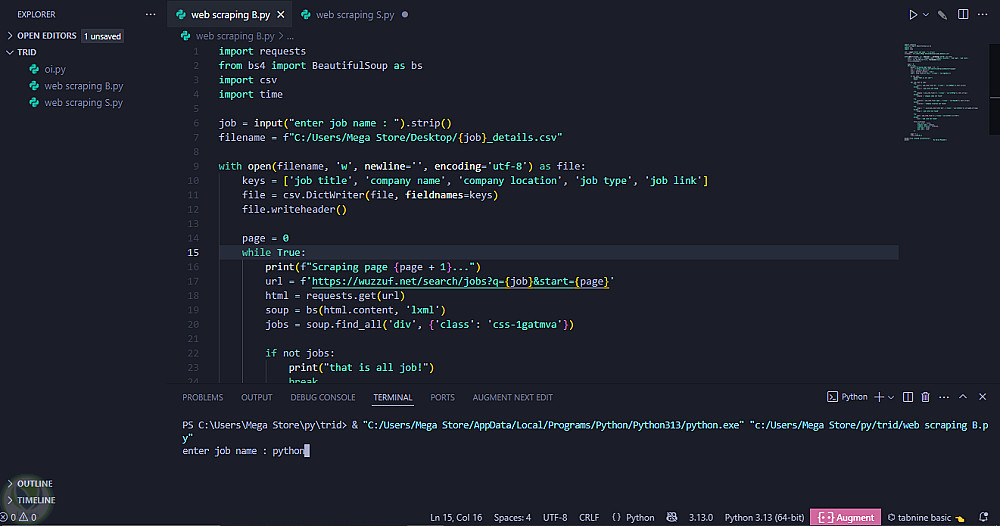Screen dimensions: 1000x526
Task: Click Python icon beside oi.py
Action: 34,69
